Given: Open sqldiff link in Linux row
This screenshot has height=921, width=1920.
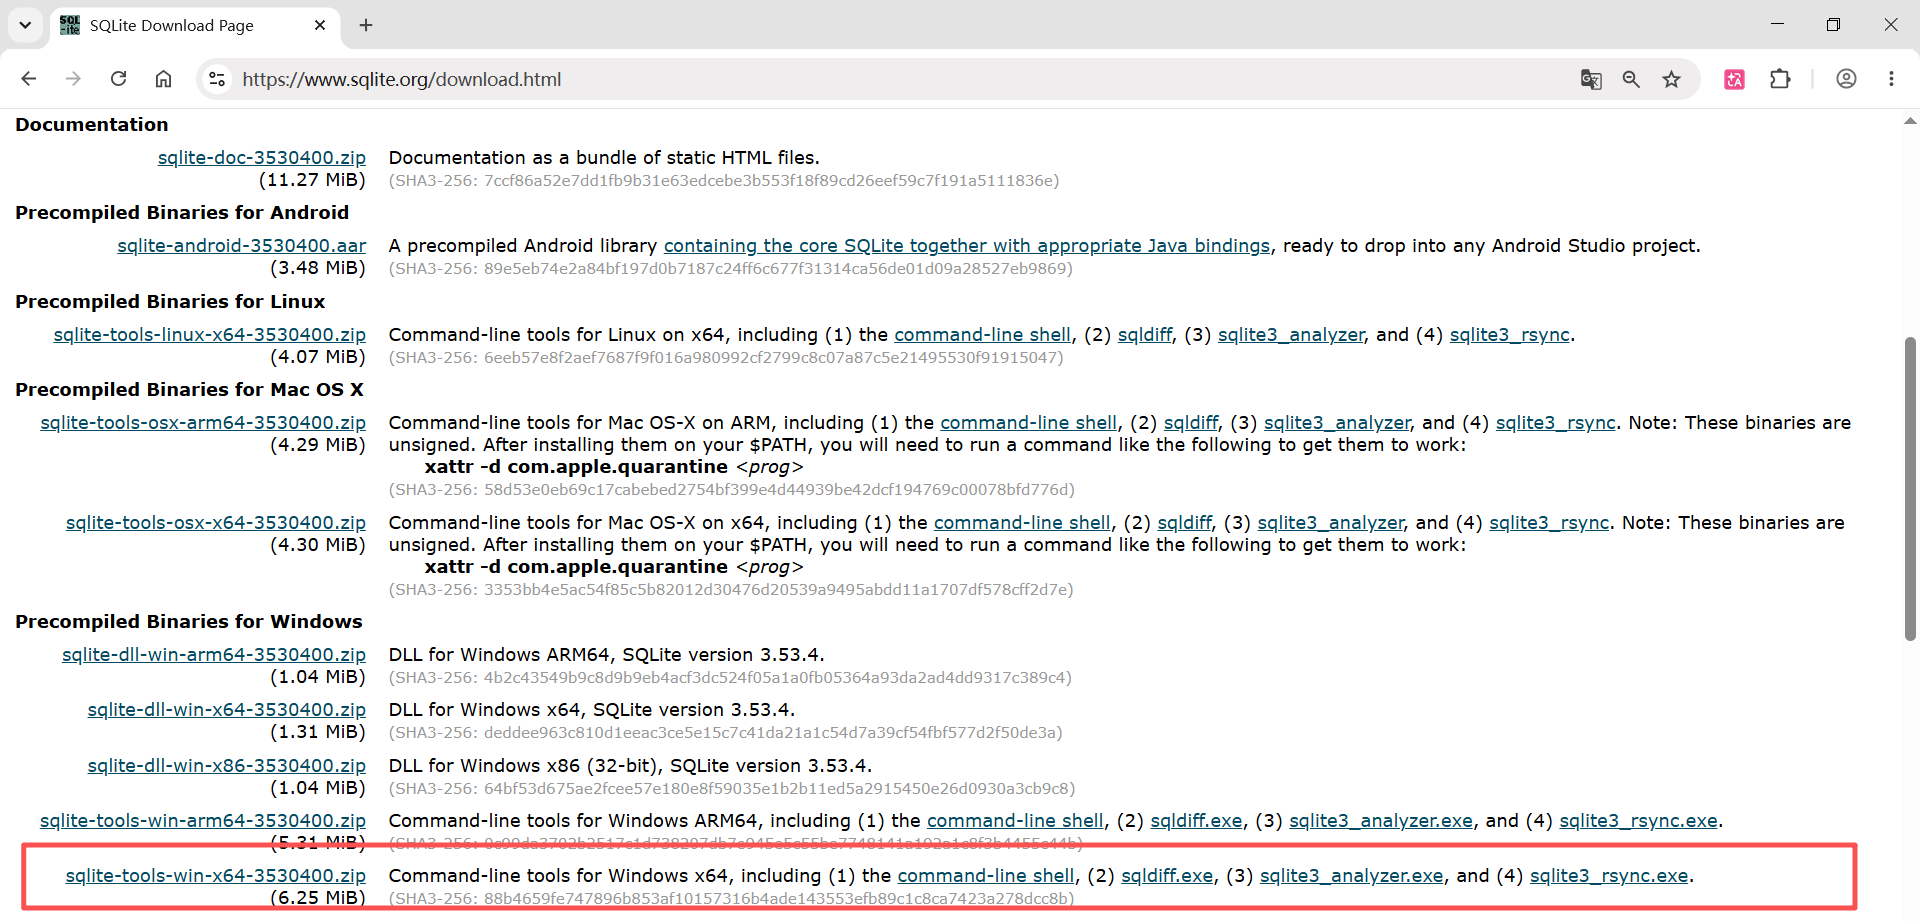Looking at the screenshot, I should click(x=1145, y=334).
